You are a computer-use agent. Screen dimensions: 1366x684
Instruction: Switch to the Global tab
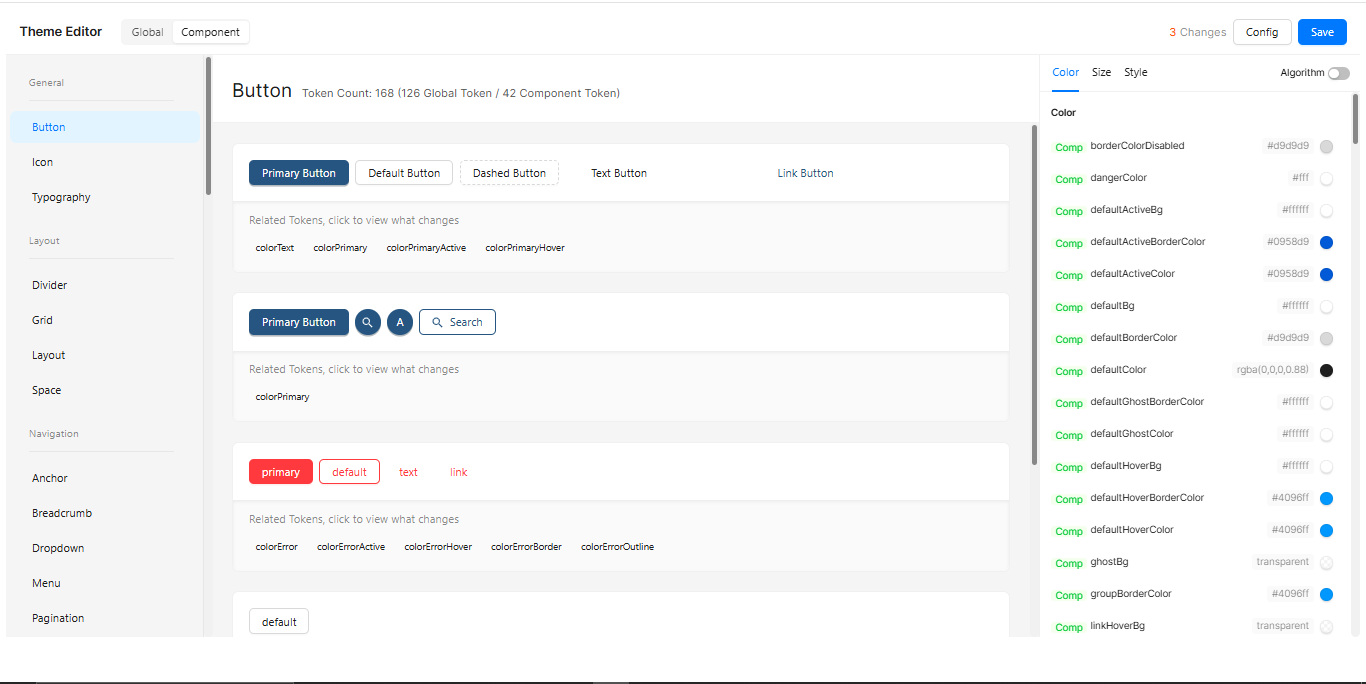tap(147, 32)
